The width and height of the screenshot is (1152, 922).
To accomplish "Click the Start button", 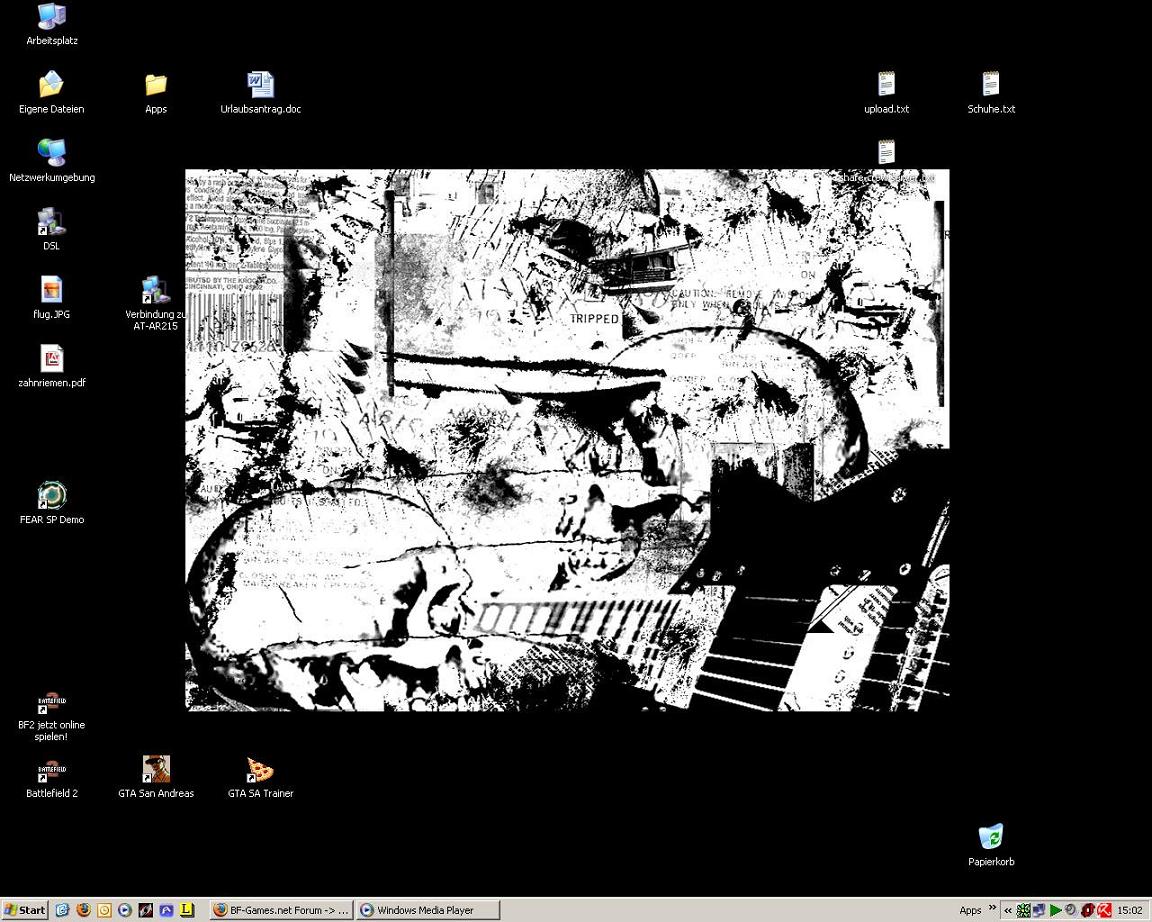I will [25, 910].
